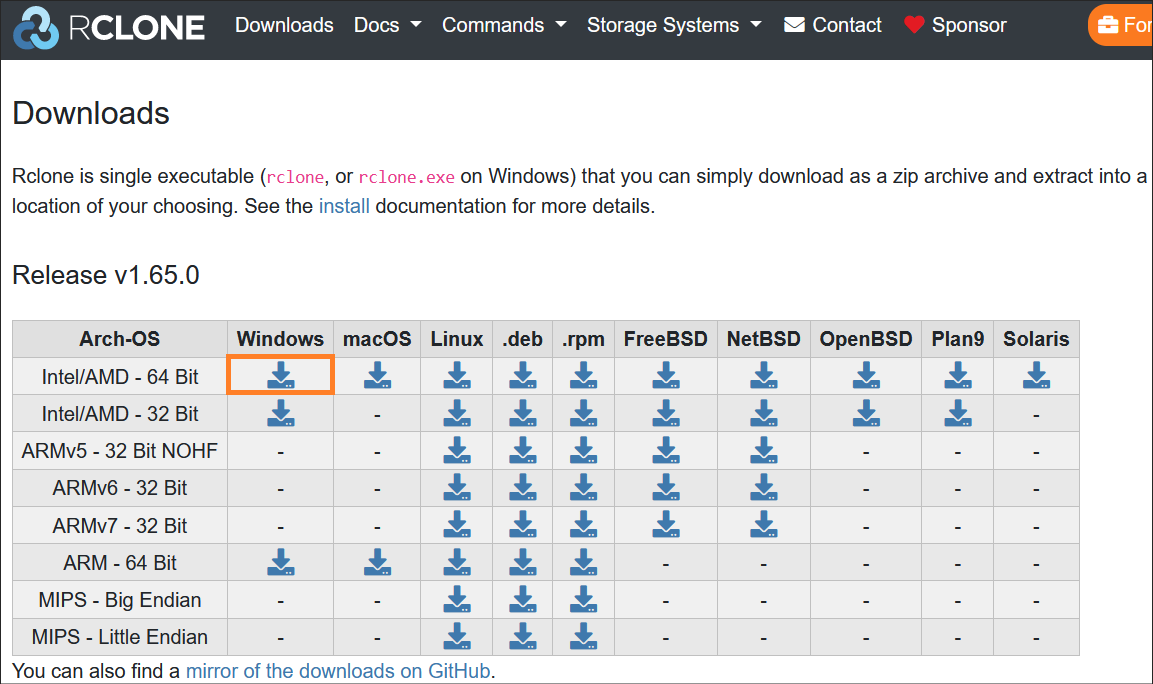Download .deb Intel/AMD 64 Bit package
Screen dimensions: 1153x684
pos(523,375)
